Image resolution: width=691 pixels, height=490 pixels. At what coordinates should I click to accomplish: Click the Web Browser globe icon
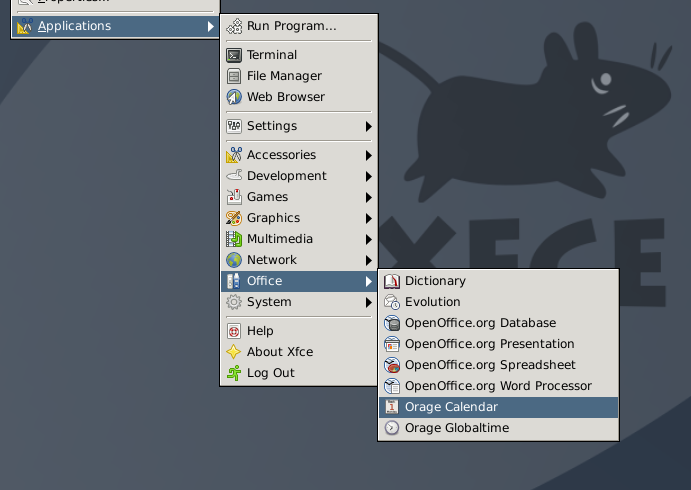pyautogui.click(x=234, y=97)
